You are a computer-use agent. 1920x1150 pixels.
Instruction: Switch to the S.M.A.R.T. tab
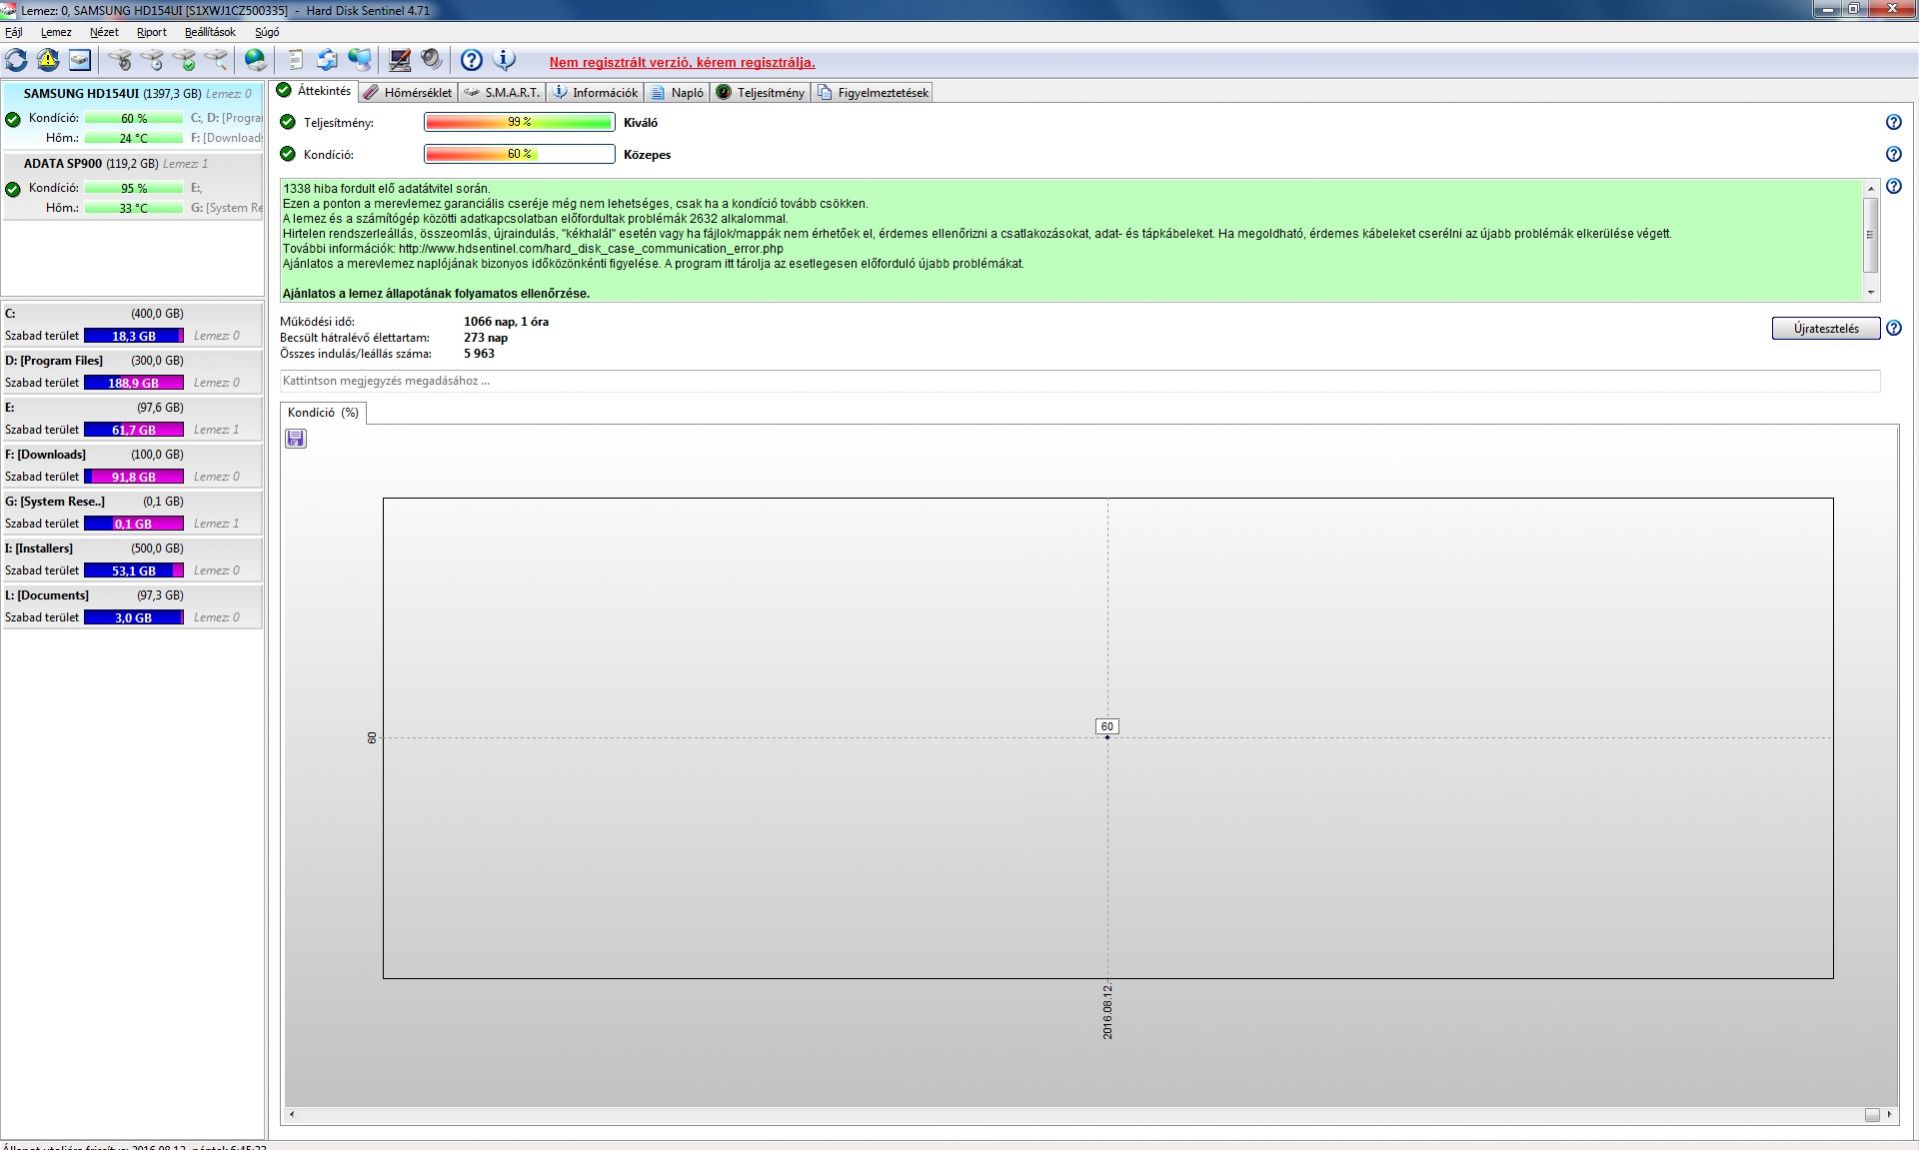tap(503, 92)
